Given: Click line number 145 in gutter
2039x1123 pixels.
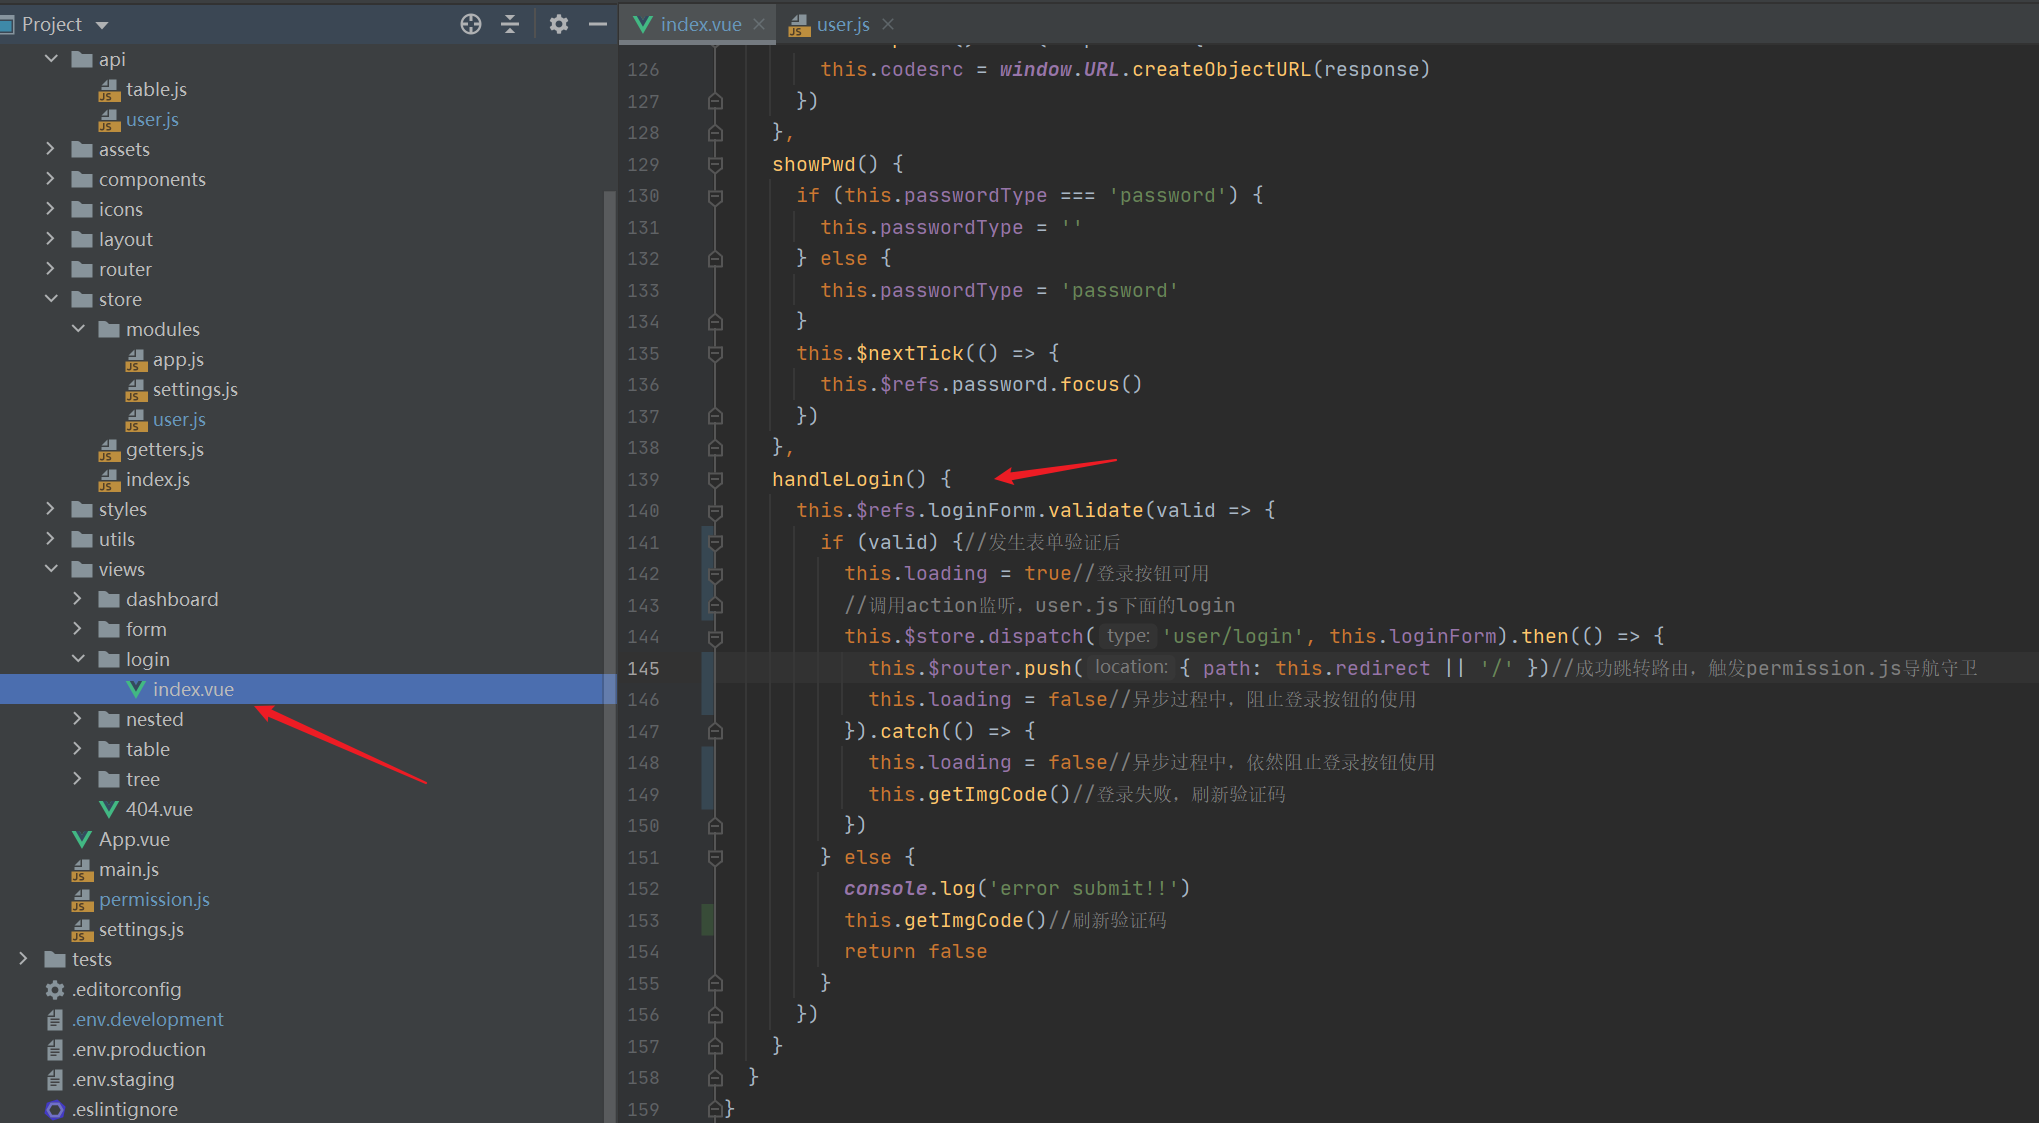Looking at the screenshot, I should 643,668.
